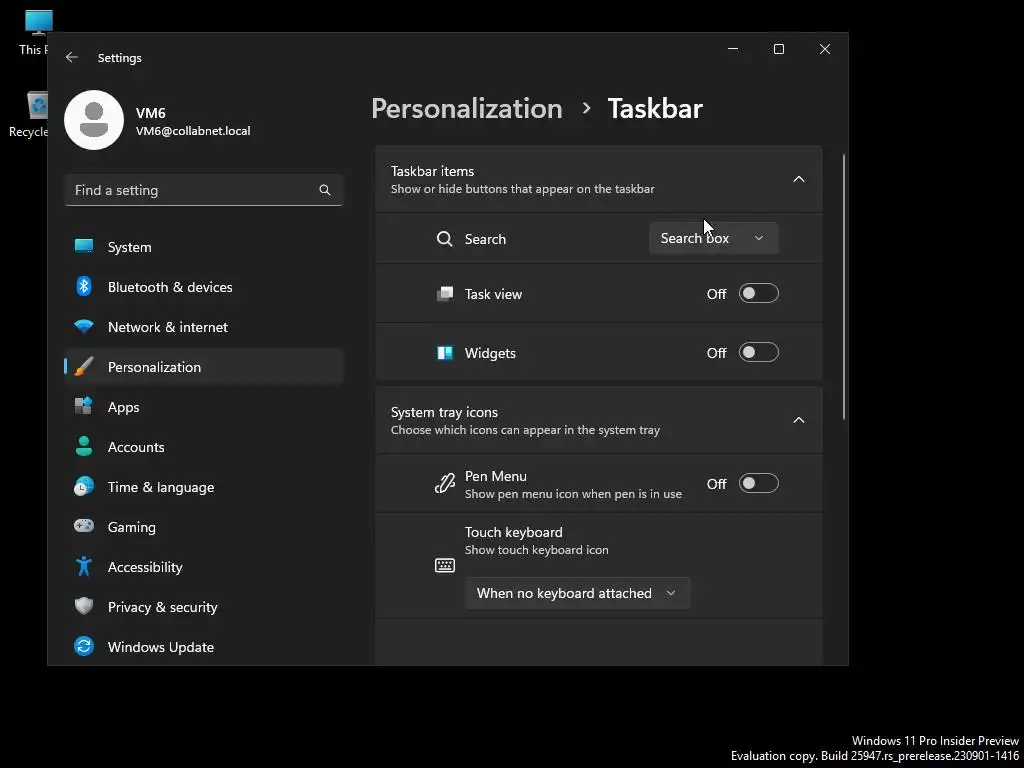Click the Accounts person icon
The width and height of the screenshot is (1024, 768).
click(x=84, y=447)
